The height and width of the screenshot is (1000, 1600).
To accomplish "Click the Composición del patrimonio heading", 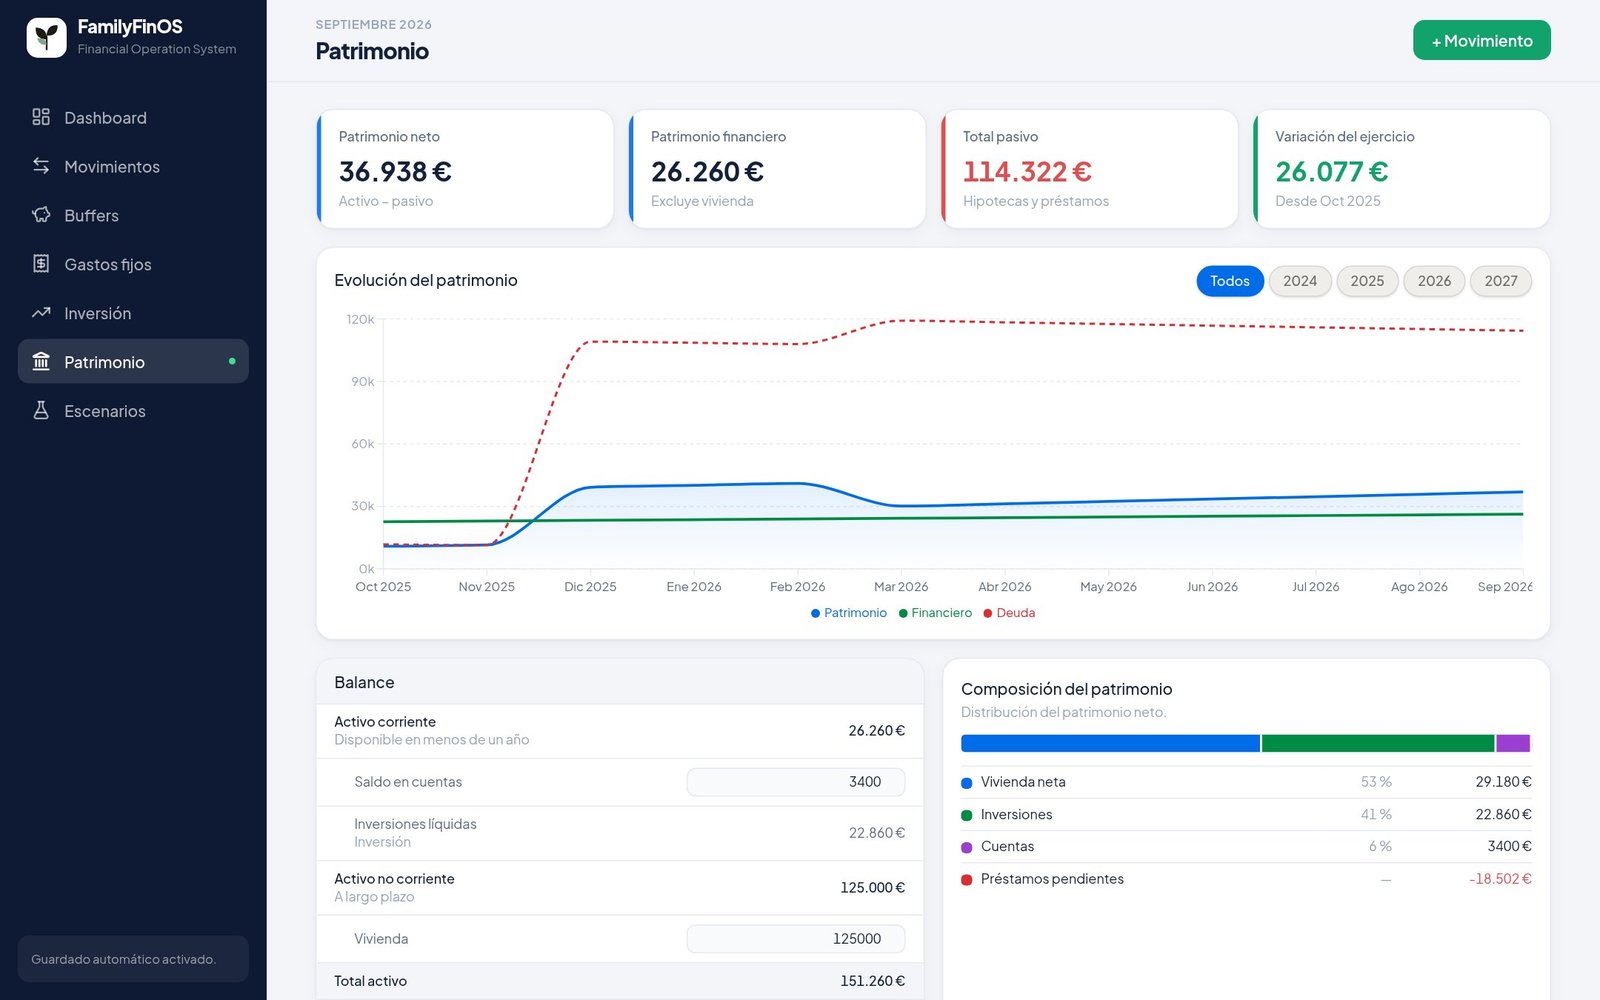I will 1066,689.
